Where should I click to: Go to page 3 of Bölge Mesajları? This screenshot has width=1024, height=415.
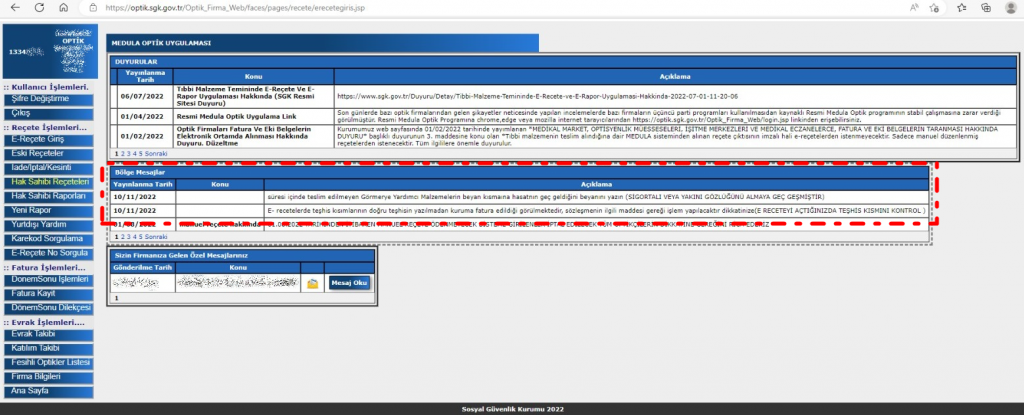pos(129,236)
